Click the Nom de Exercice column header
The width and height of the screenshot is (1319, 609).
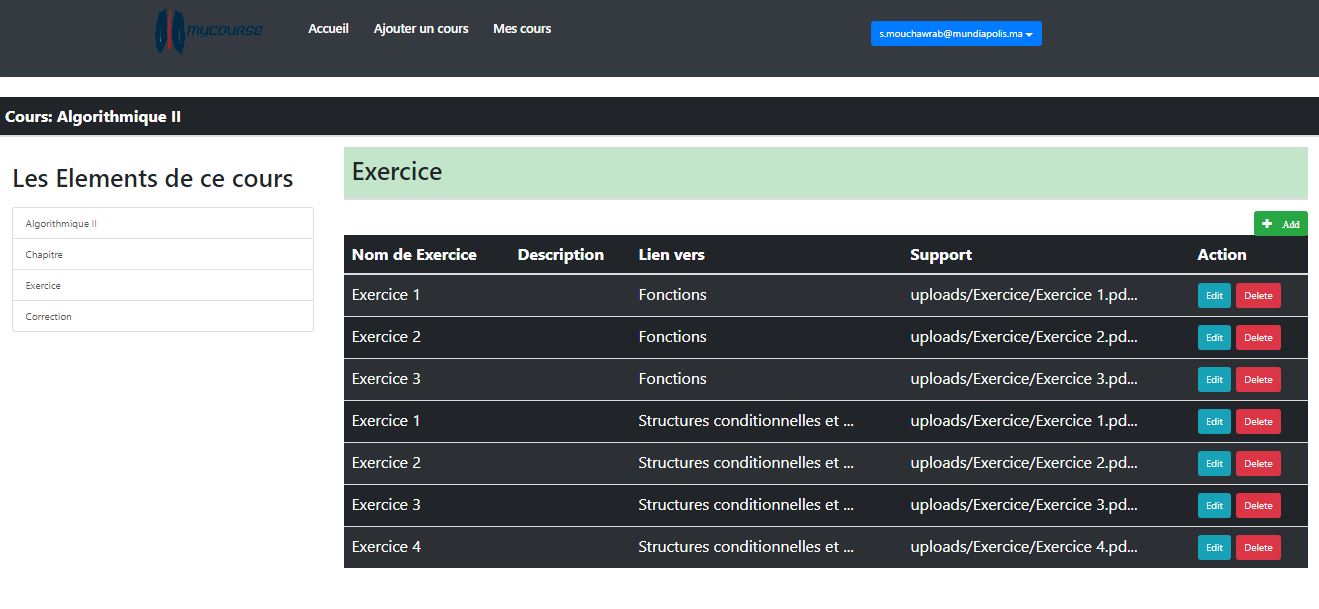[414, 255]
